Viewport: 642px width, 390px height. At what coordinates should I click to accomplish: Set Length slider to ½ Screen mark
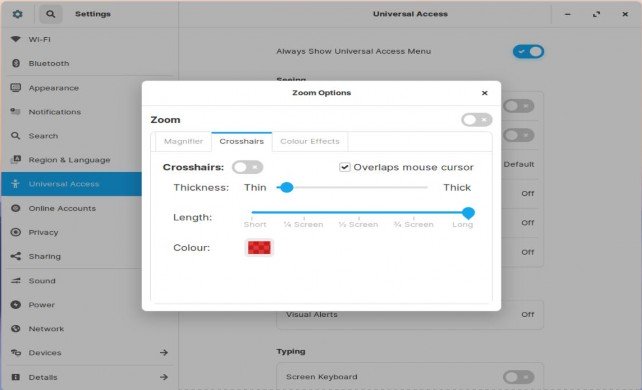coord(359,213)
